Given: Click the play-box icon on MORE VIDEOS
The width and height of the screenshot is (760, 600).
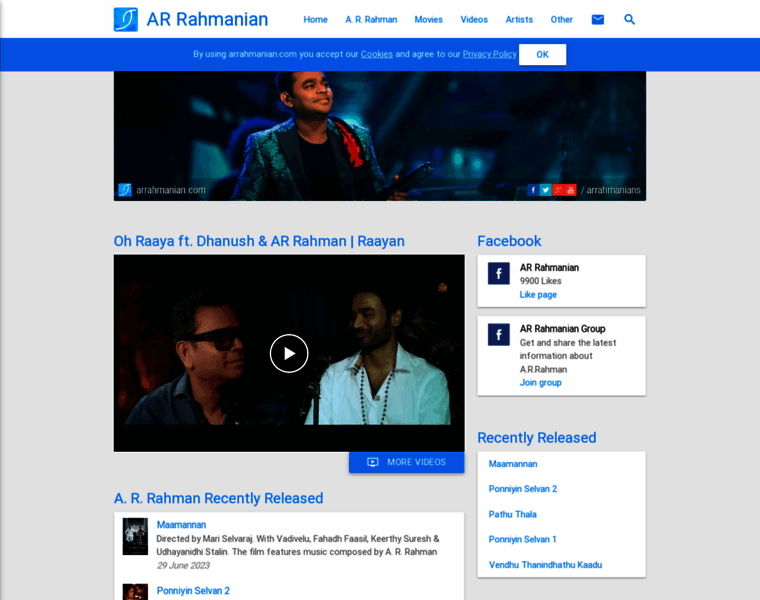Looking at the screenshot, I should pyautogui.click(x=373, y=462).
